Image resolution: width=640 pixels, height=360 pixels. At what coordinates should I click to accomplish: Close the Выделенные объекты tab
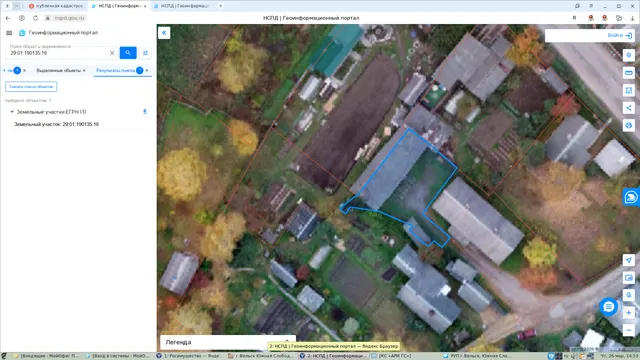click(84, 71)
